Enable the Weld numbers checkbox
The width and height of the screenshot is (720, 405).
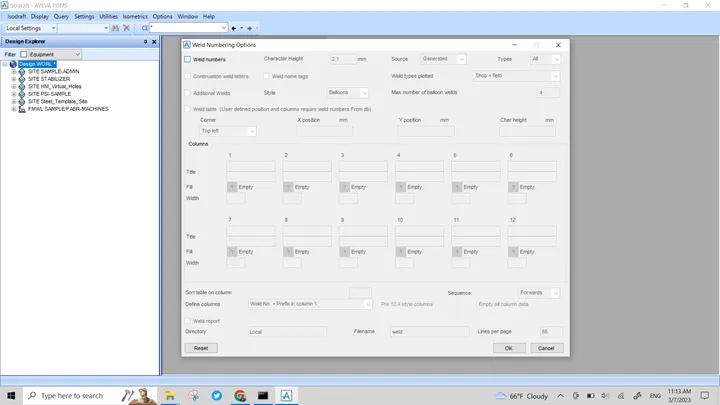[187, 59]
